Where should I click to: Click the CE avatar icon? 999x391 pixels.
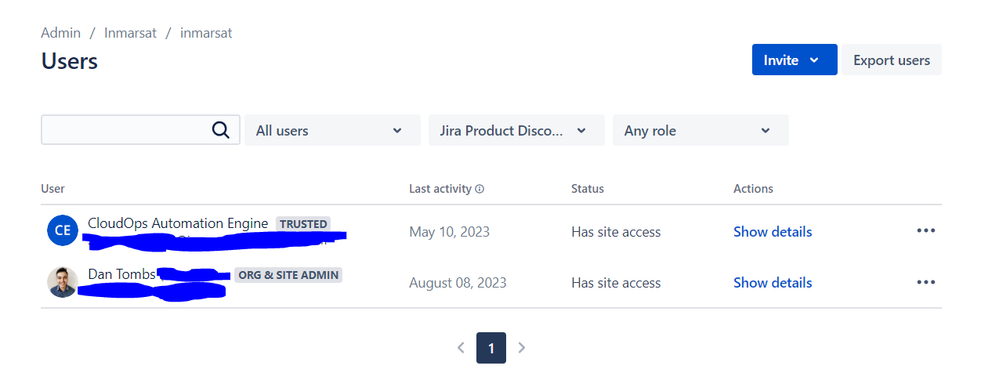62,231
